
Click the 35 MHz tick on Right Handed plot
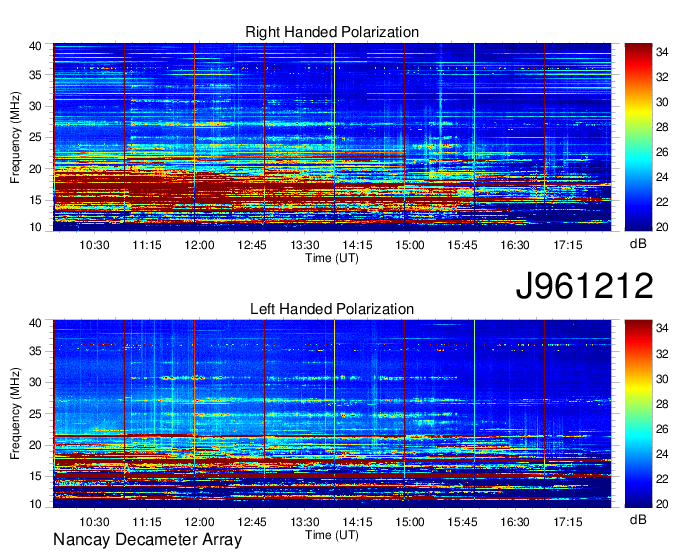pyautogui.click(x=35, y=75)
